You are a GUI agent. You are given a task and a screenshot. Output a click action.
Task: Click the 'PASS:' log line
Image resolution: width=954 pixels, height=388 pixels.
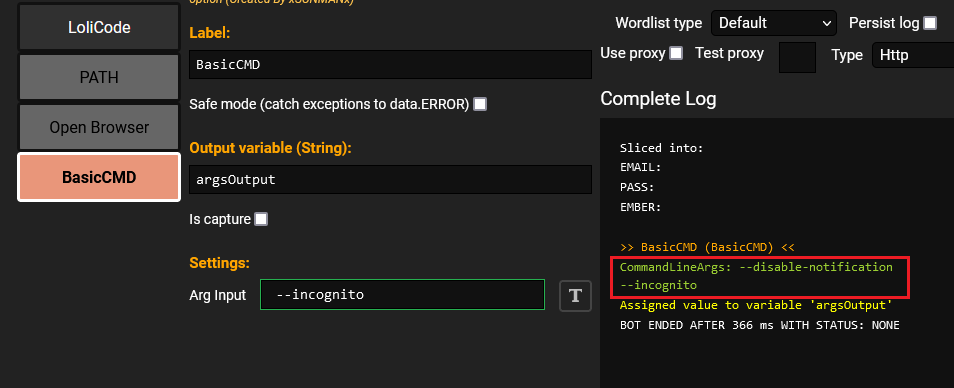tap(636, 187)
